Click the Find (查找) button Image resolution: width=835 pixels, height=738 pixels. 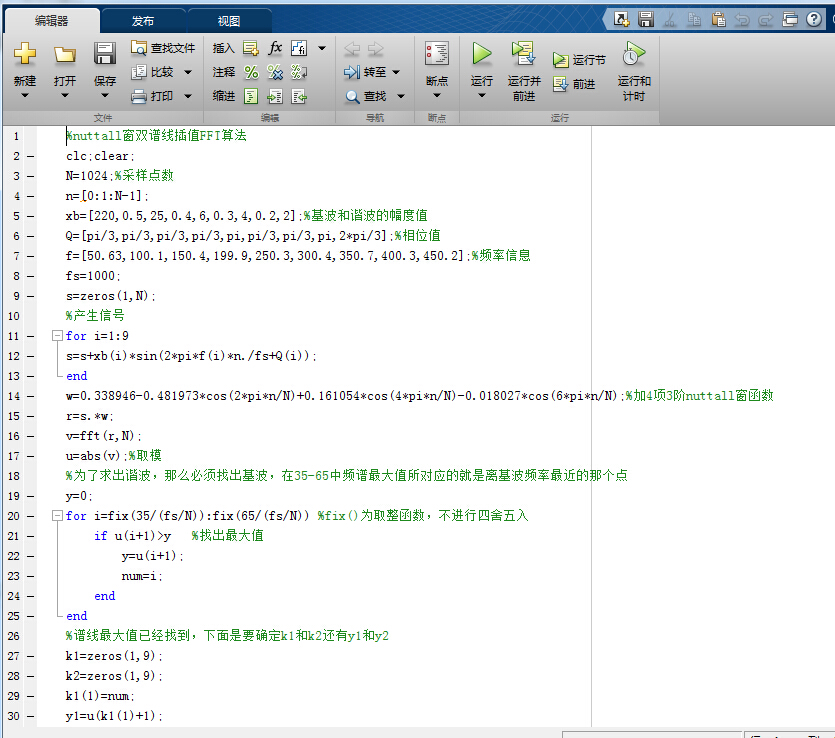[x=366, y=96]
